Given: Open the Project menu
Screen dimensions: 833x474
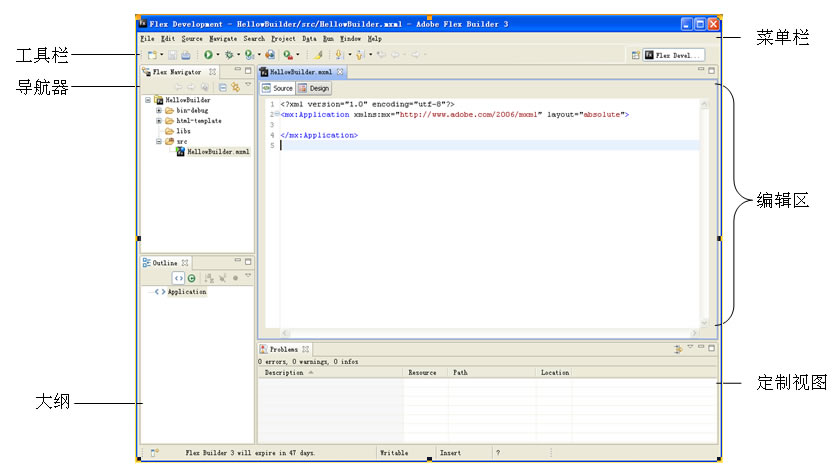Looking at the screenshot, I should point(283,39).
